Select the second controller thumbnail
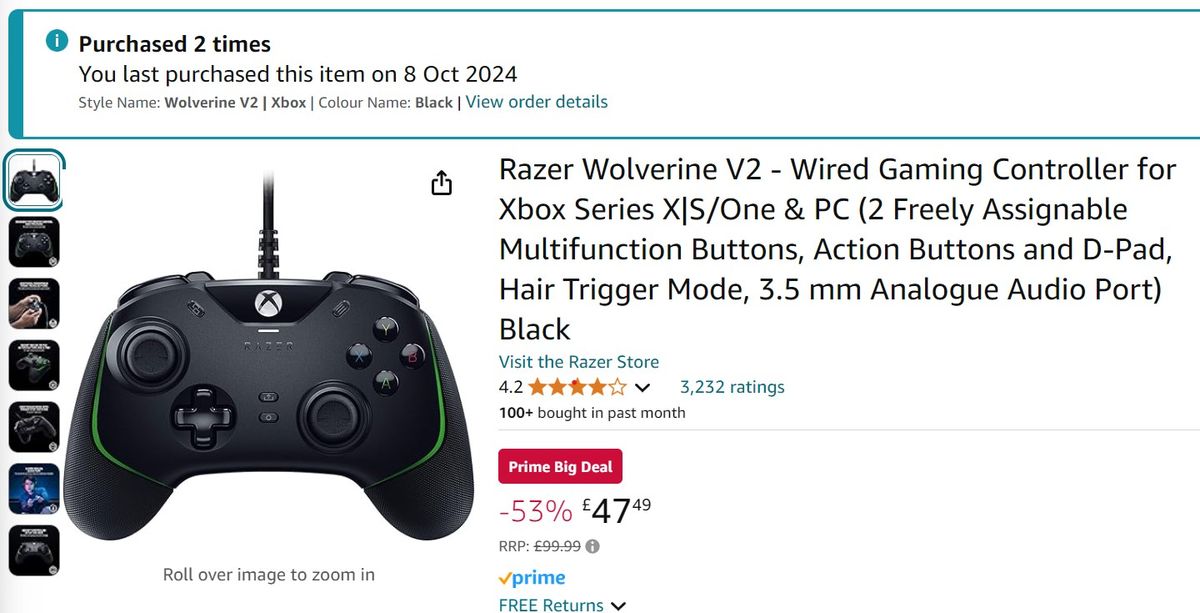Viewport: 1200px width, 613px height. click(33, 241)
